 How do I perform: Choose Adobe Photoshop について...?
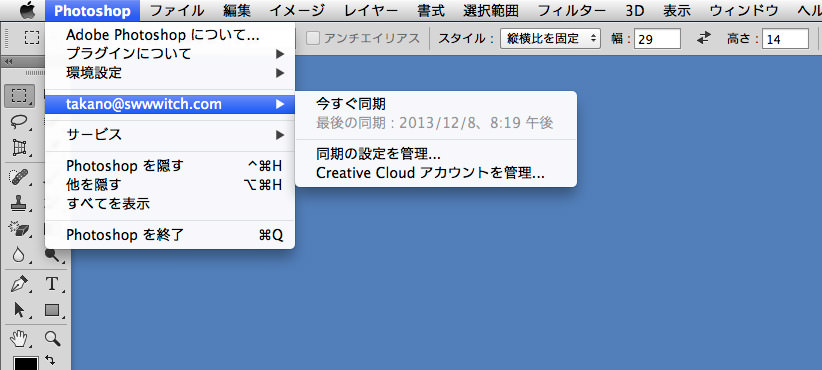click(x=170, y=36)
